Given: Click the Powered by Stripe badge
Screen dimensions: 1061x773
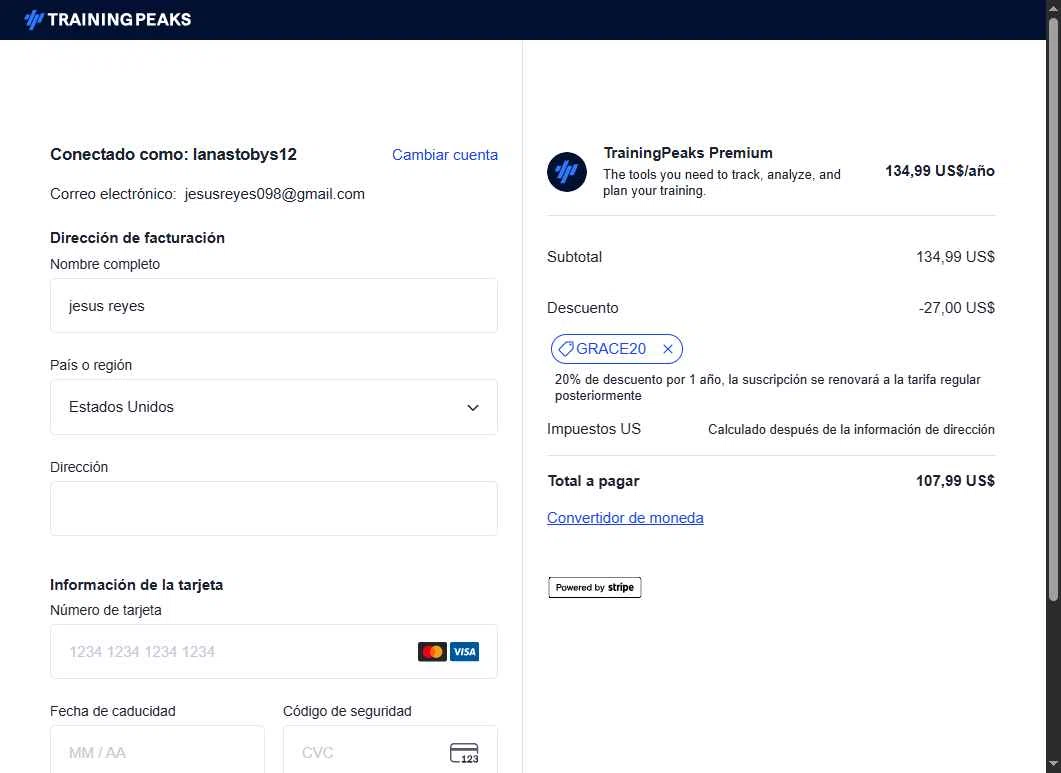Looking at the screenshot, I should (595, 588).
